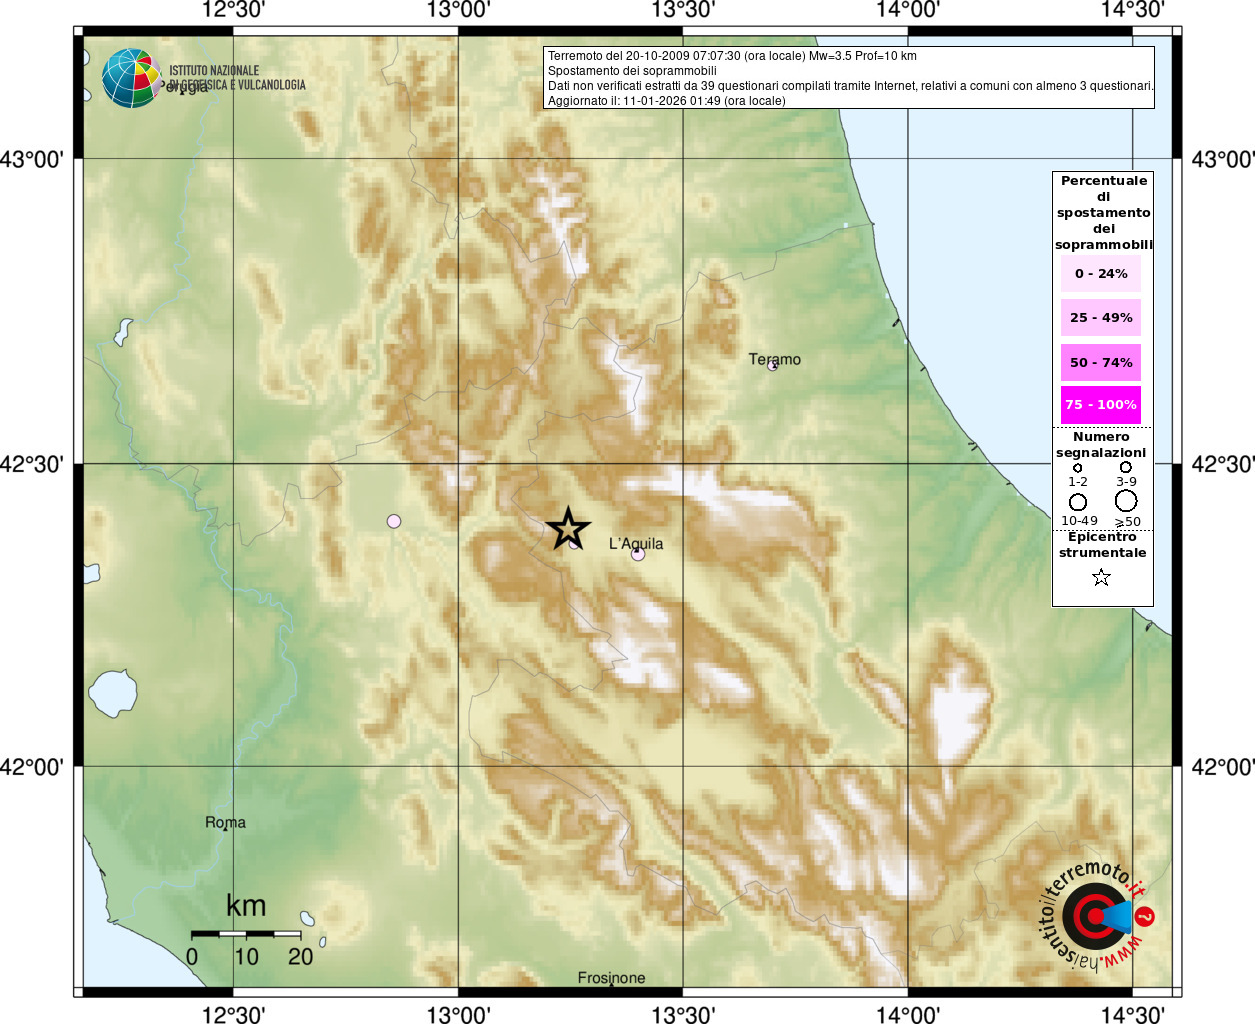Viewport: 1255px width, 1024px height.
Task: Click the 3-9 reports legend circle
Action: pos(1125,467)
